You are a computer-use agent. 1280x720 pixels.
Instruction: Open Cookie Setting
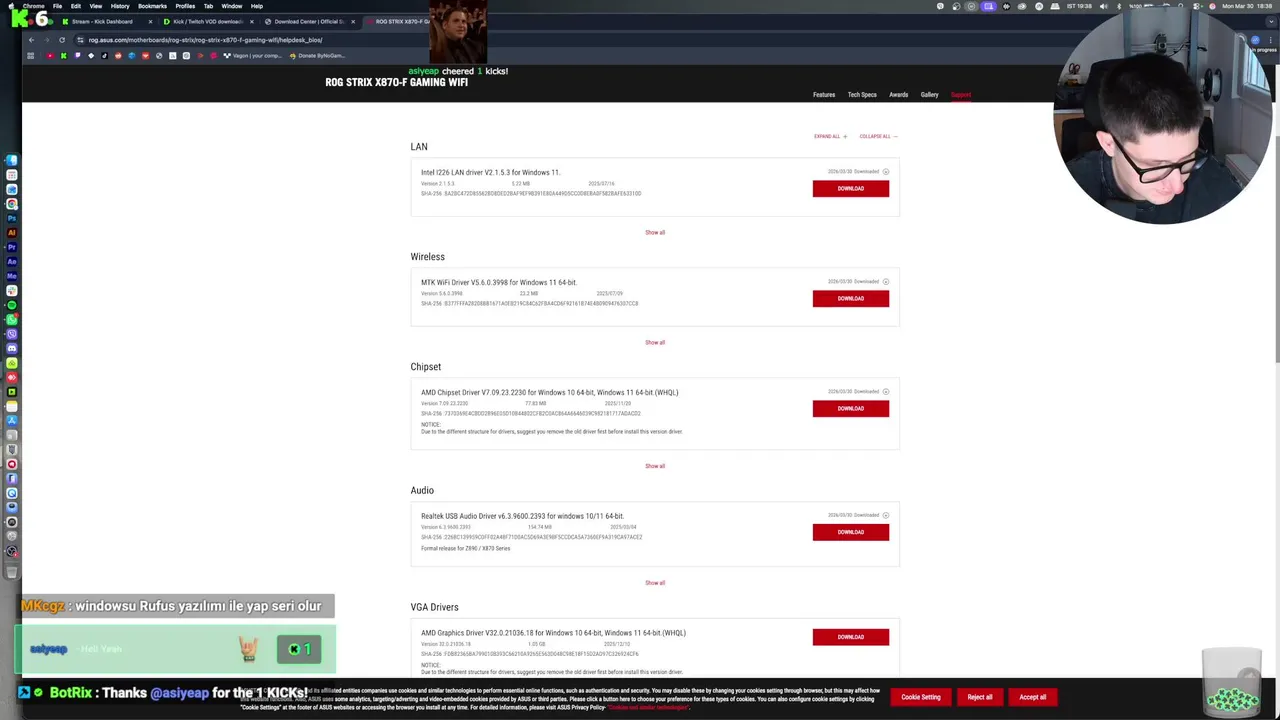(x=921, y=697)
